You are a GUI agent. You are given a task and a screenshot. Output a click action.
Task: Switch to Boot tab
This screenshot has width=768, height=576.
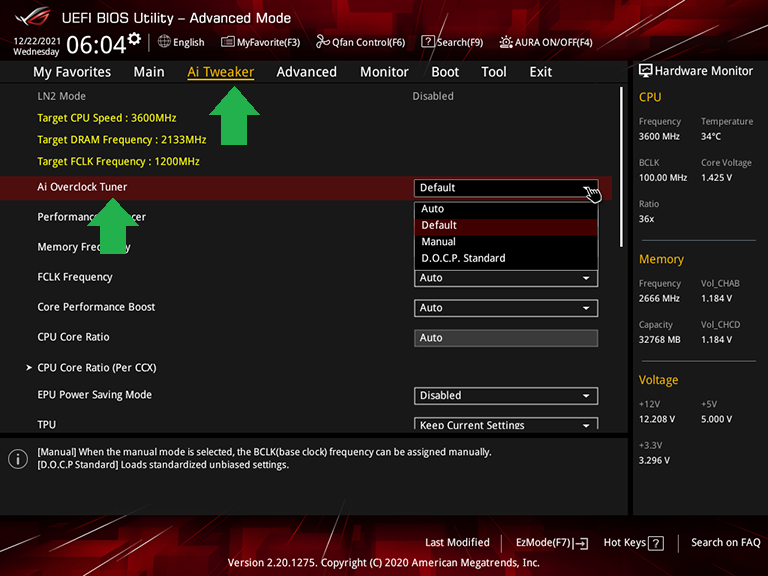click(x=445, y=72)
